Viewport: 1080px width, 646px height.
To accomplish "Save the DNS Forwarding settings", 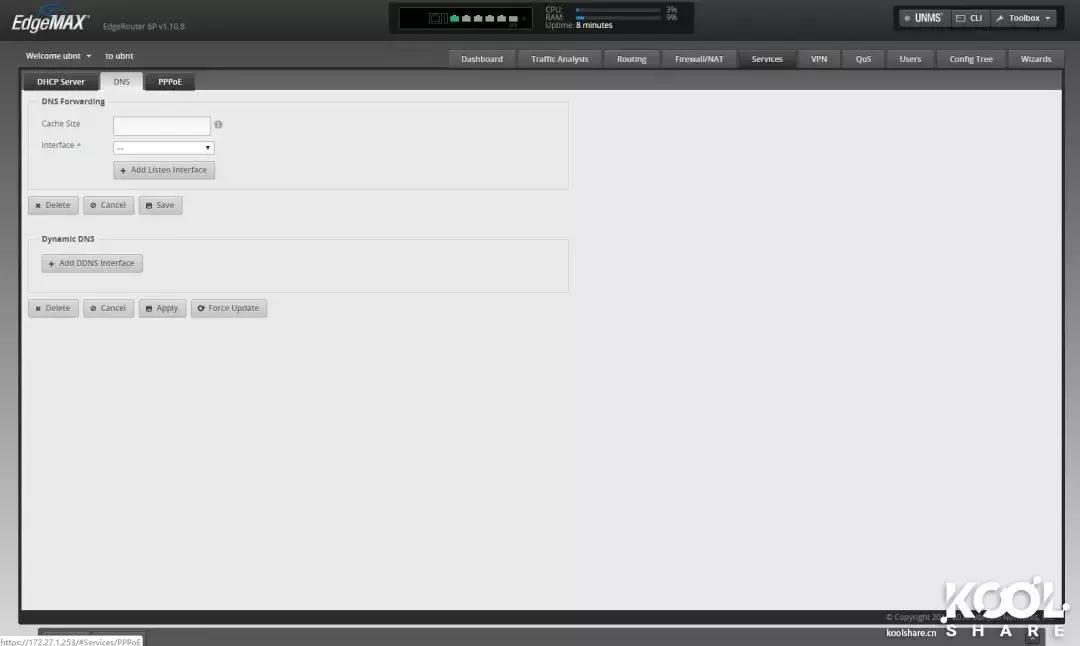I will tap(160, 205).
